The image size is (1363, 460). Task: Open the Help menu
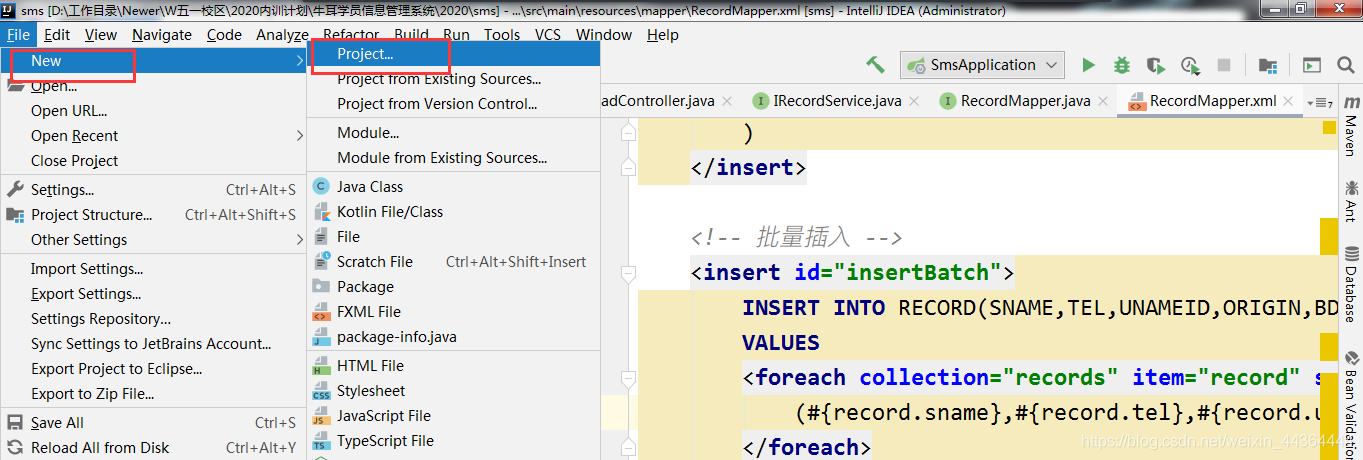(663, 34)
